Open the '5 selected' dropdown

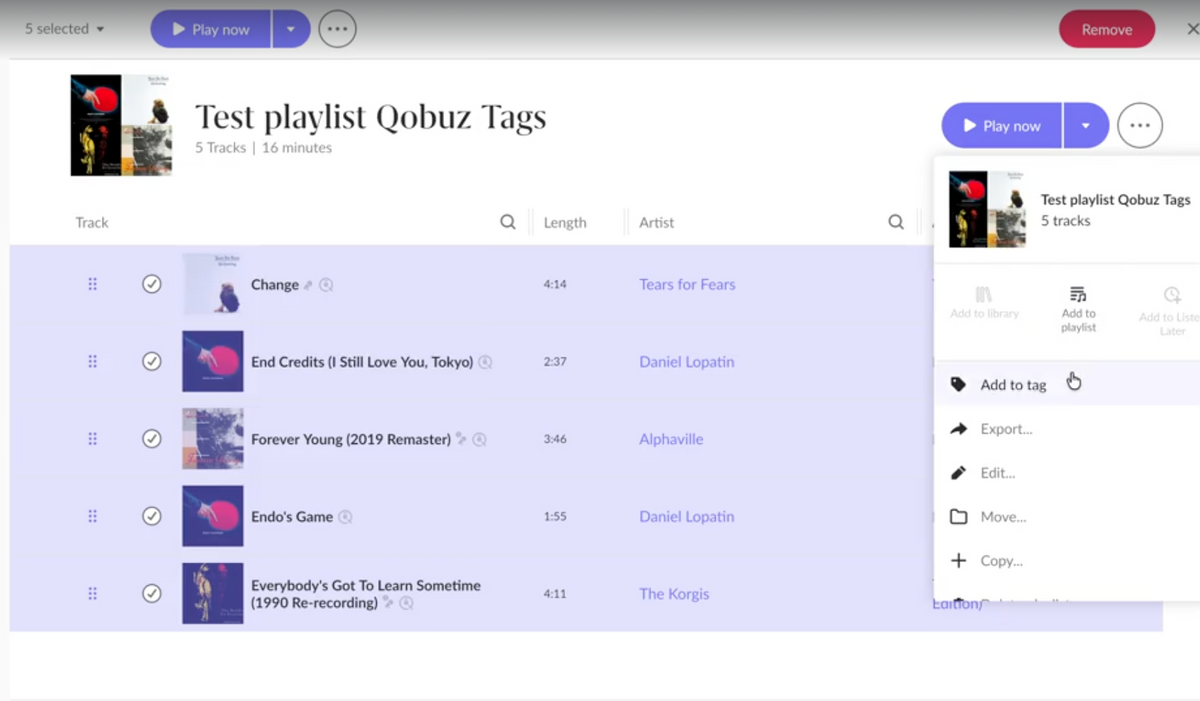coord(64,29)
